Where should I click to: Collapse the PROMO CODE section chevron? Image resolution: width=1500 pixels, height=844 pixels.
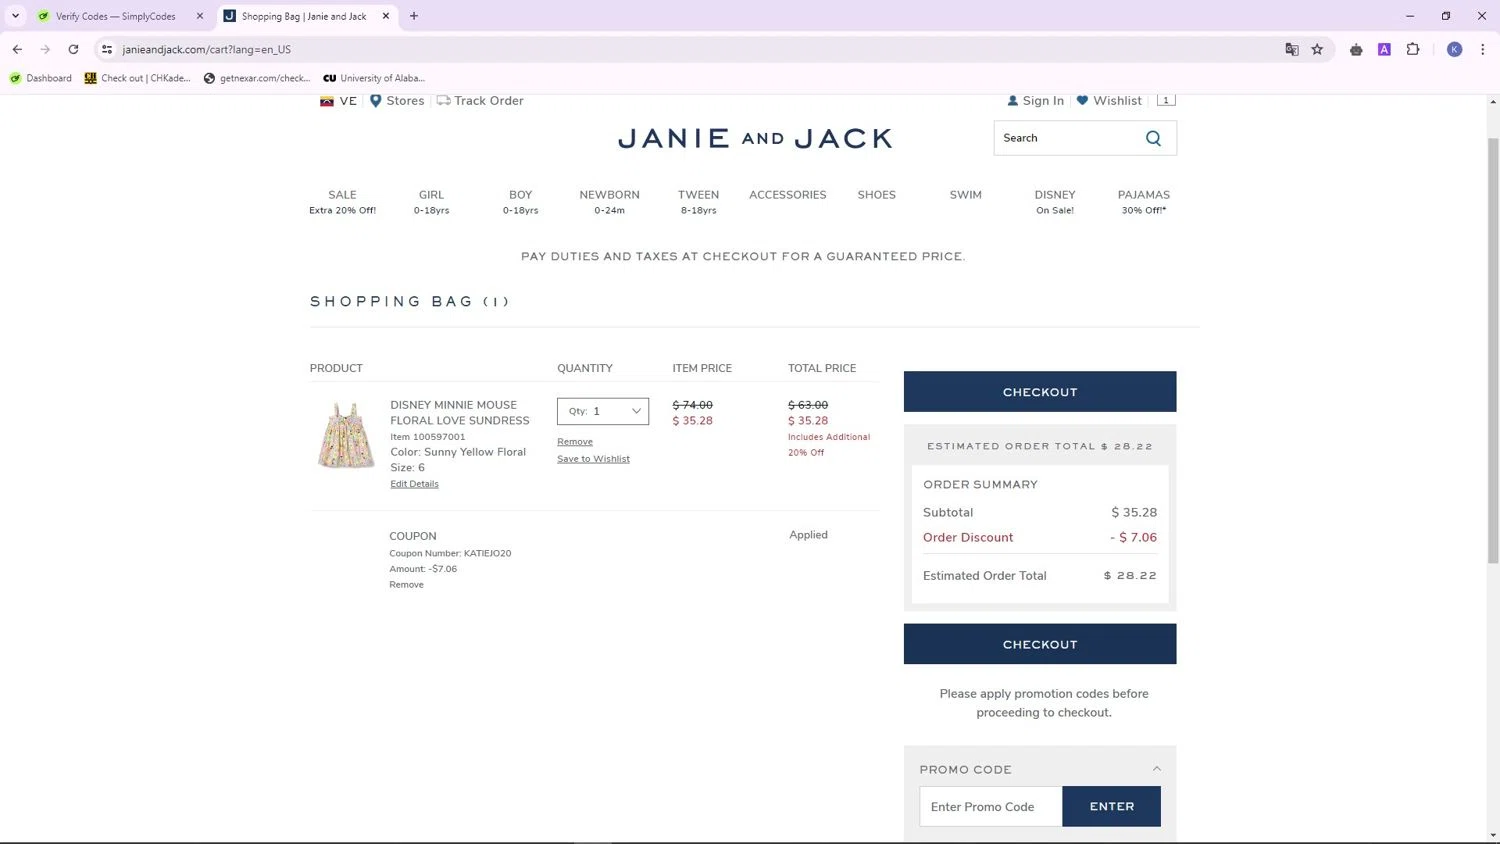(1157, 769)
